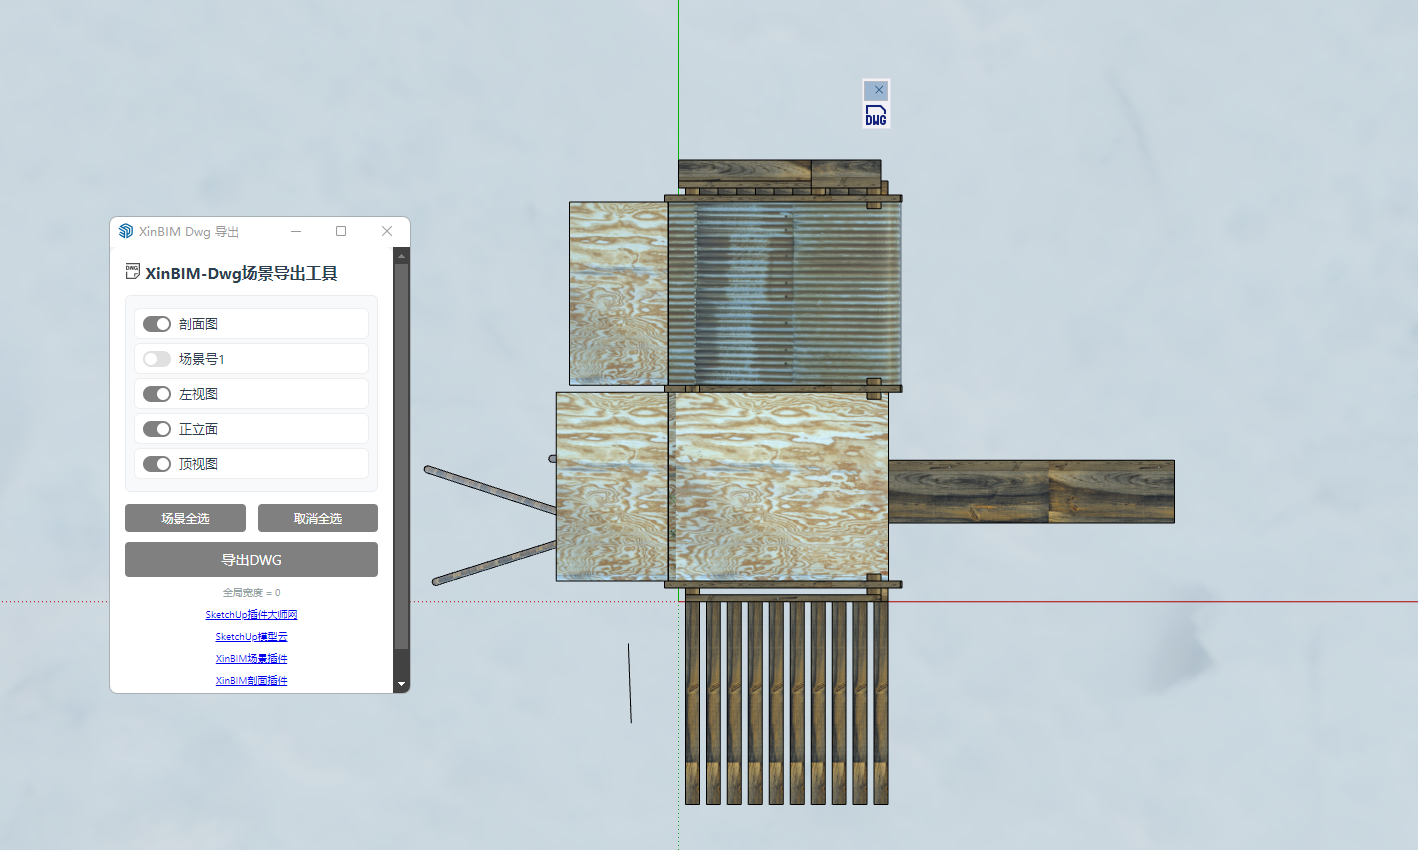Open the SketchUp插件大师网 link

click(x=251, y=615)
